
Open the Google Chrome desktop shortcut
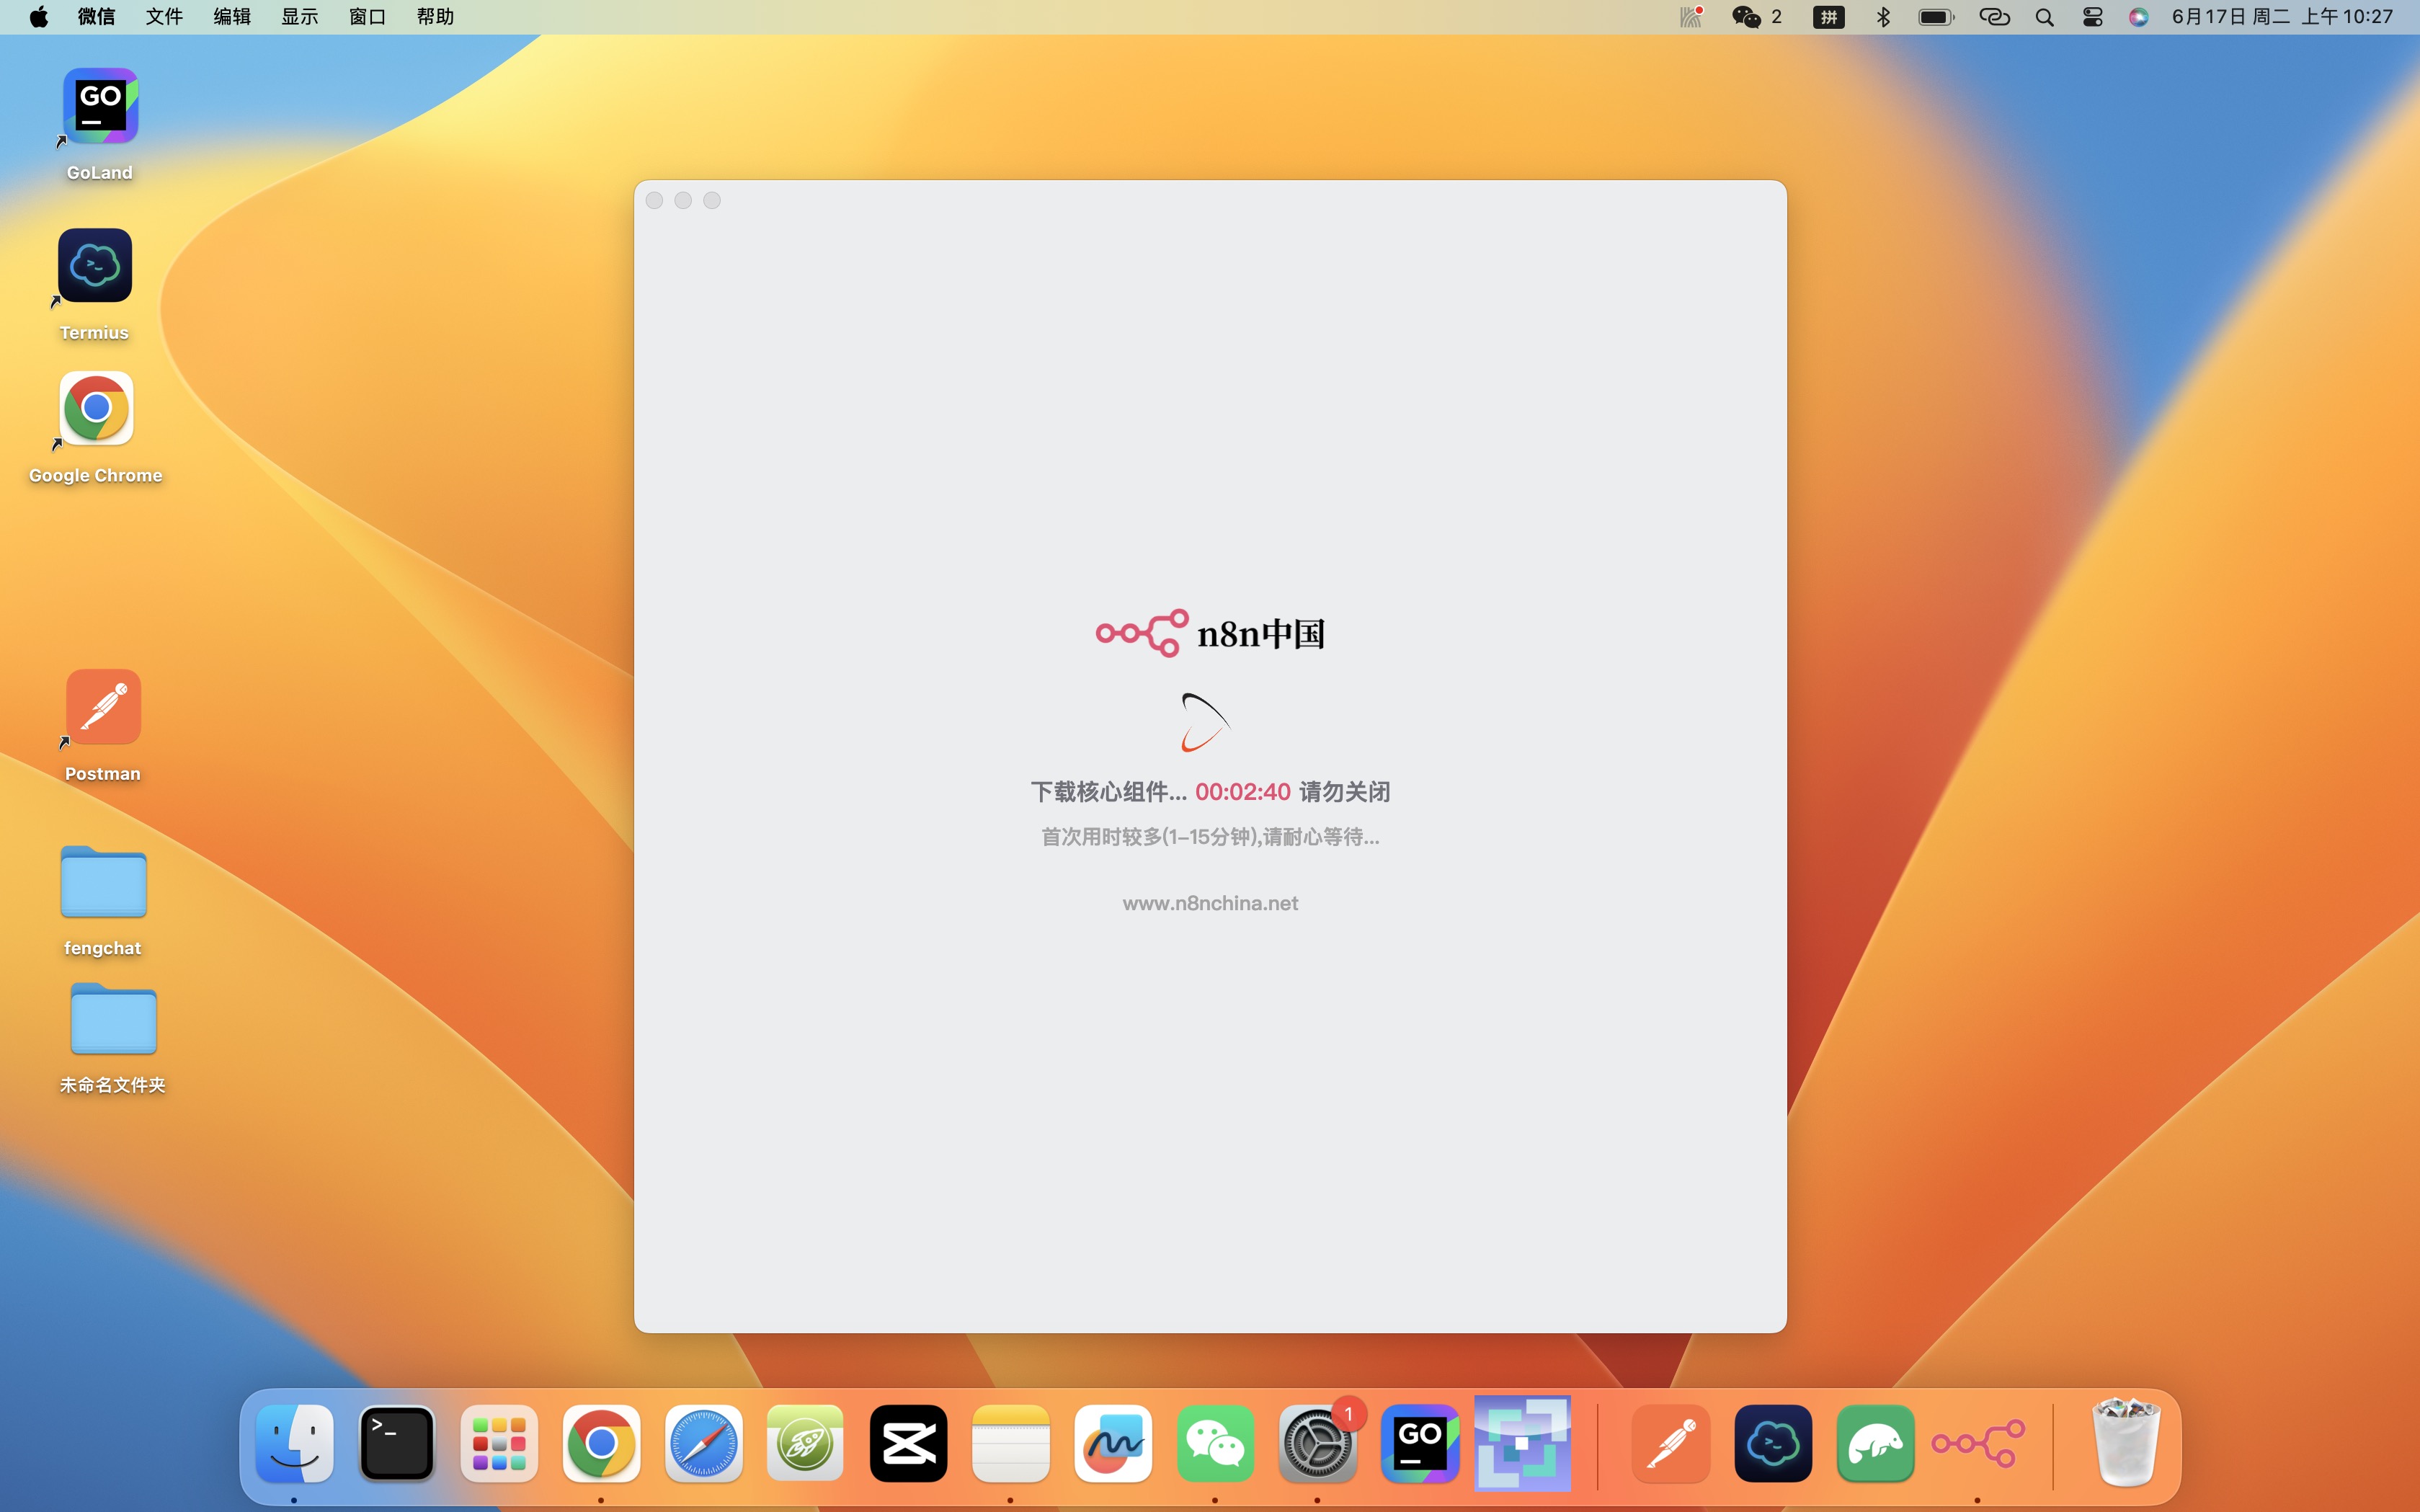96,408
